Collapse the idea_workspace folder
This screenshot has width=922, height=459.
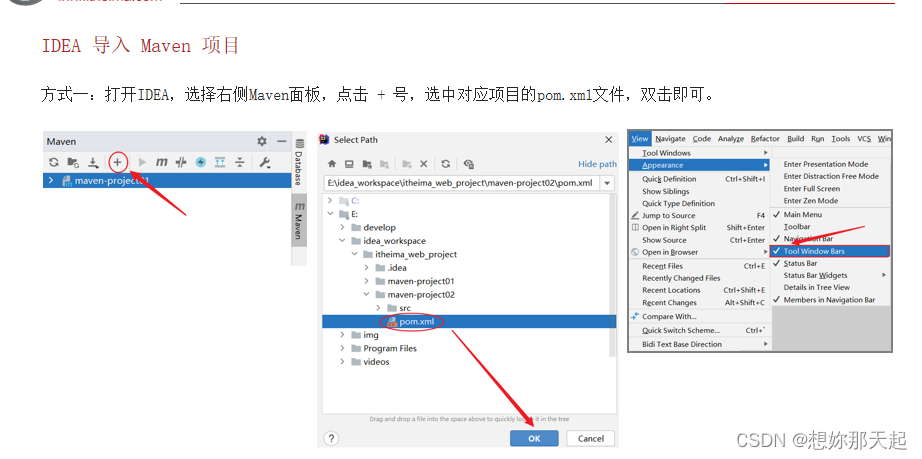pyautogui.click(x=342, y=241)
